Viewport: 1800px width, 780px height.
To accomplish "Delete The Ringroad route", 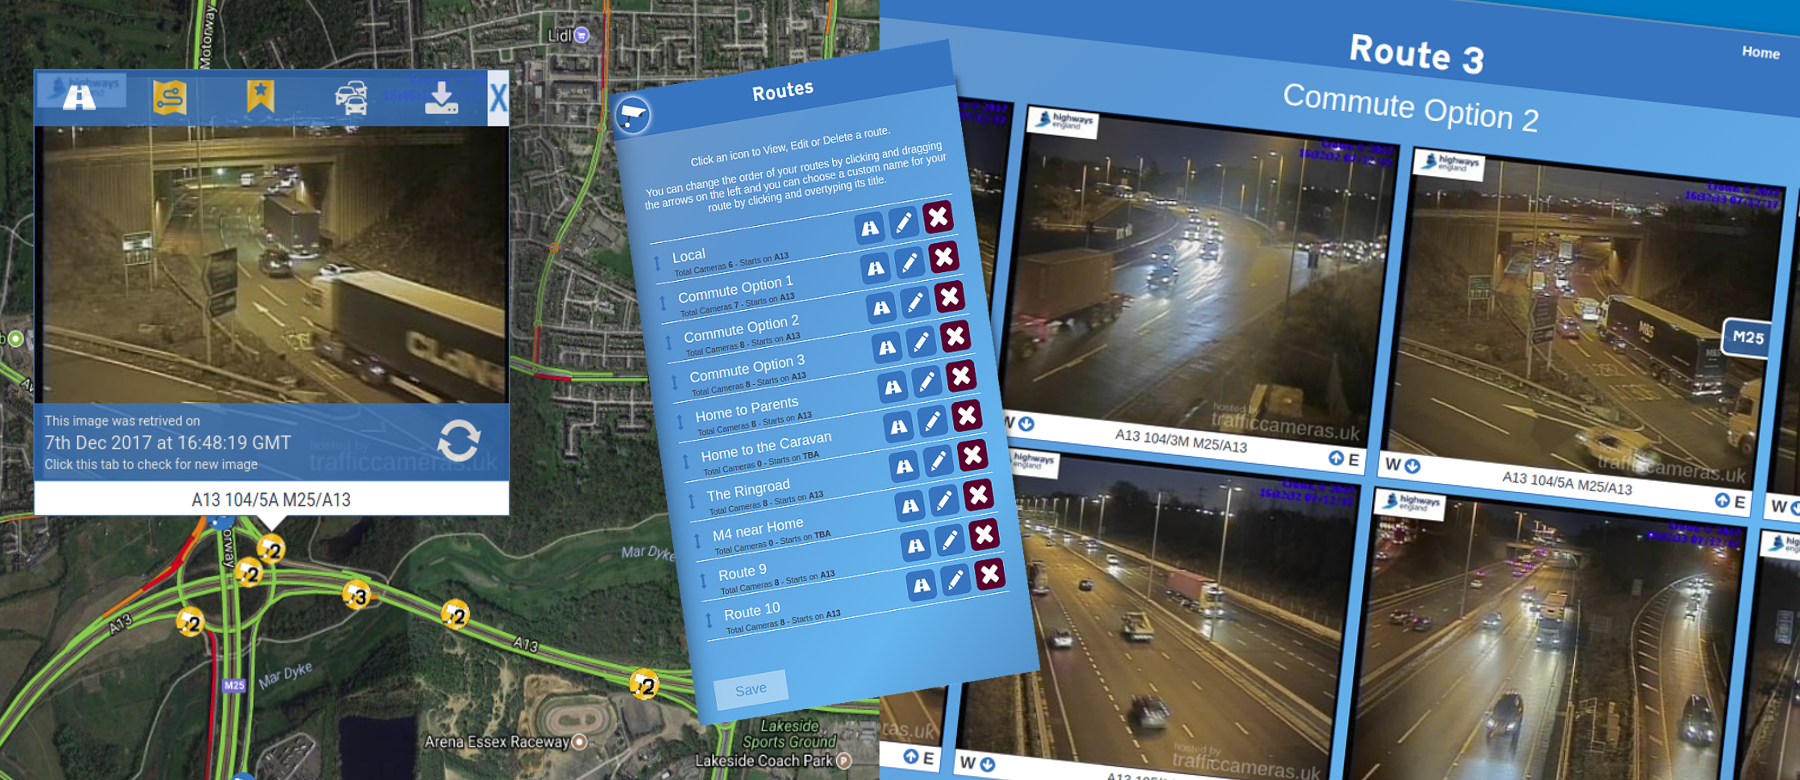I will point(972,455).
